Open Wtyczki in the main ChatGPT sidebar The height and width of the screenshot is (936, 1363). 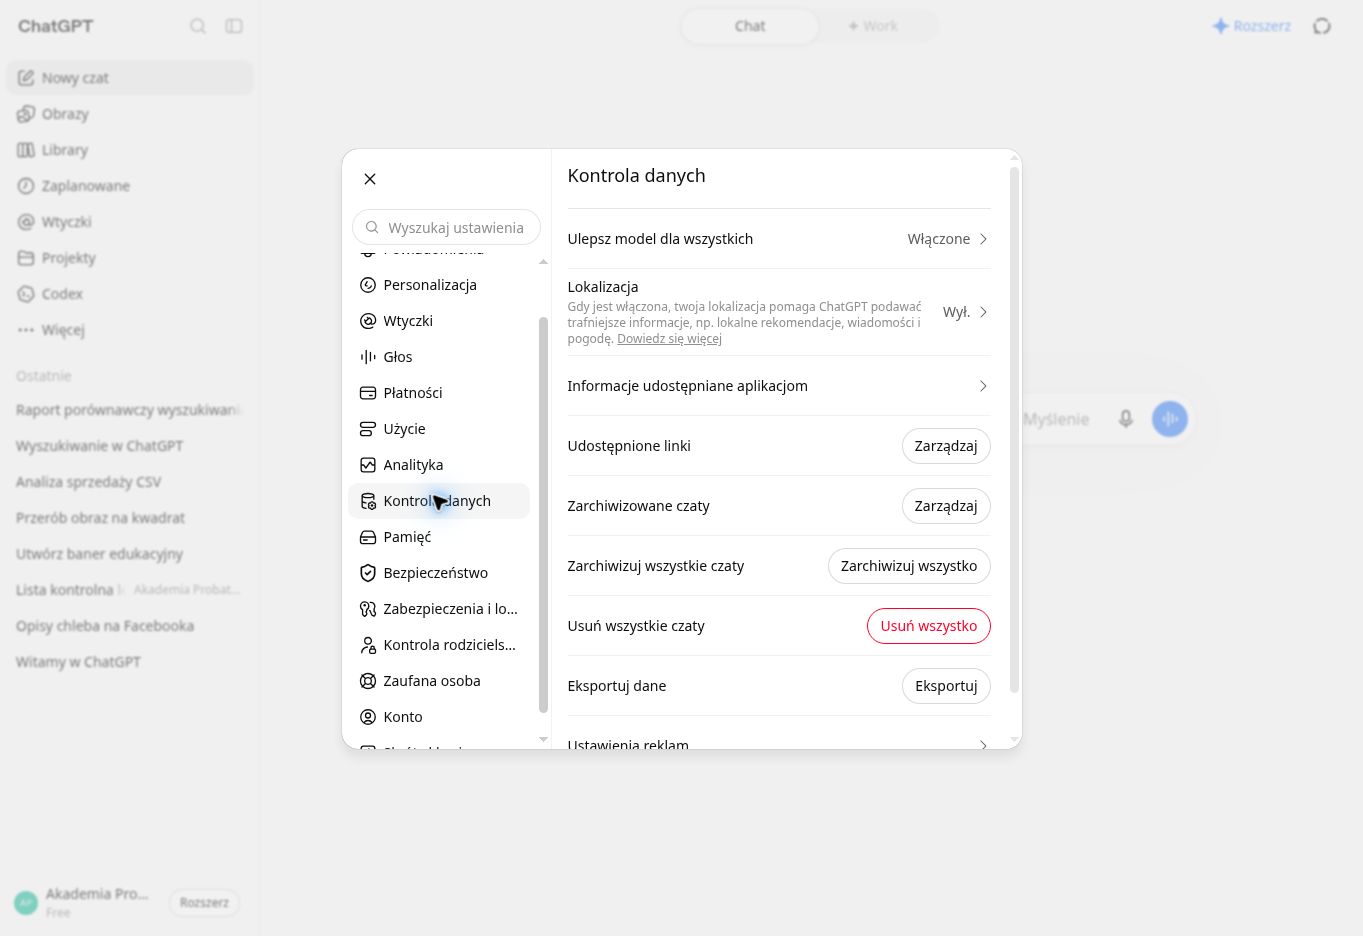pyautogui.click(x=130, y=222)
